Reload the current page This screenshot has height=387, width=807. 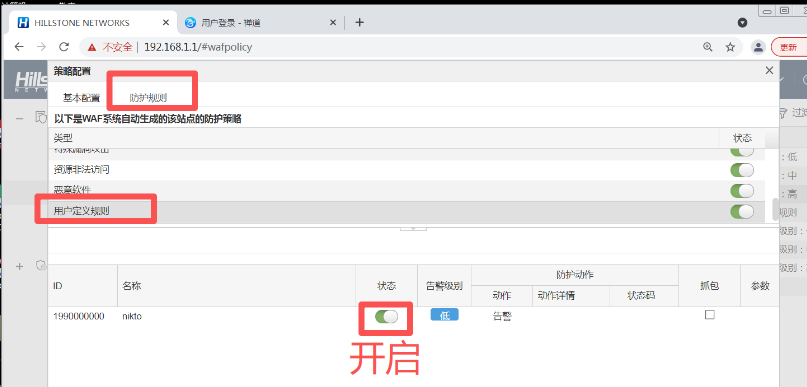[64, 47]
